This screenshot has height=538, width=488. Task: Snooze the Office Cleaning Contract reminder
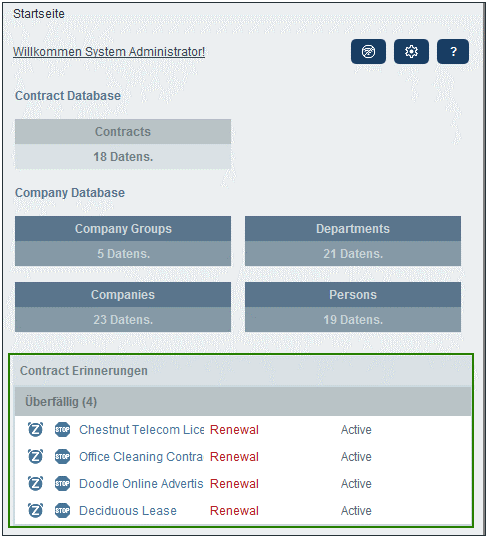tap(35, 456)
